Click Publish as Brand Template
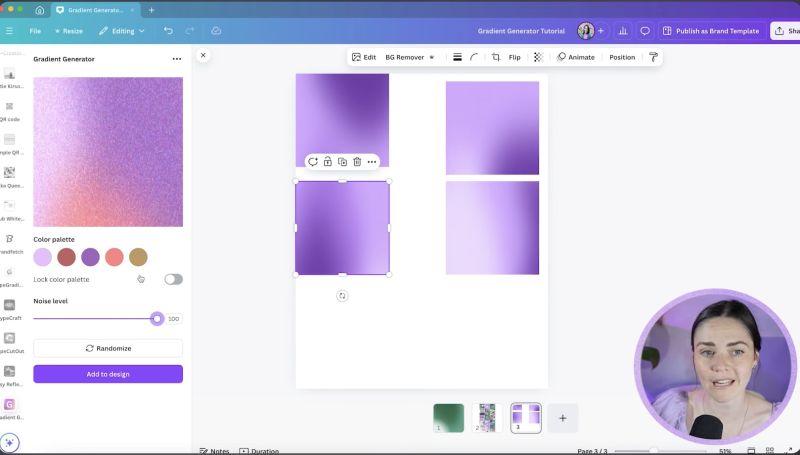 tap(712, 31)
